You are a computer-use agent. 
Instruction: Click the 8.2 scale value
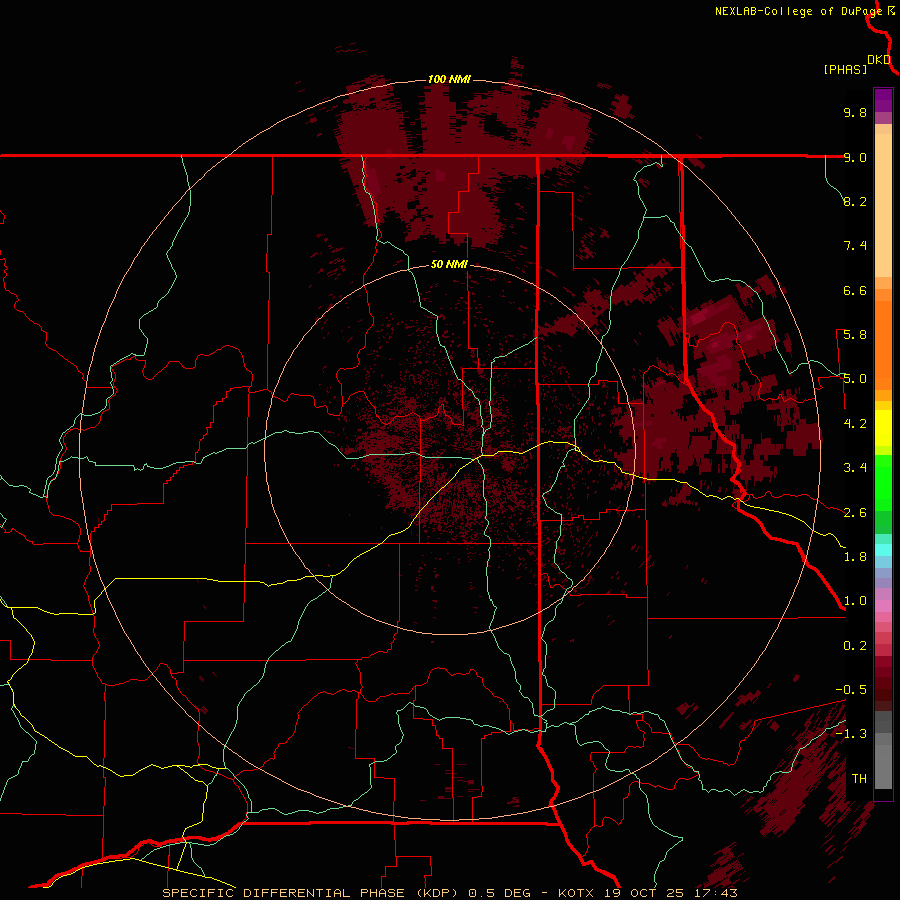tap(855, 201)
